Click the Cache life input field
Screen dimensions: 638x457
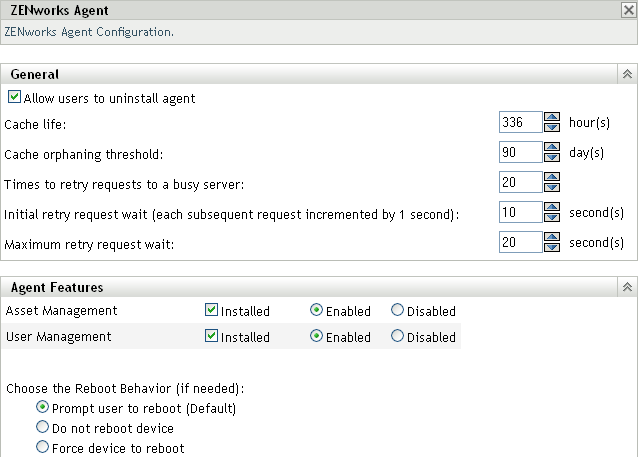tap(520, 122)
